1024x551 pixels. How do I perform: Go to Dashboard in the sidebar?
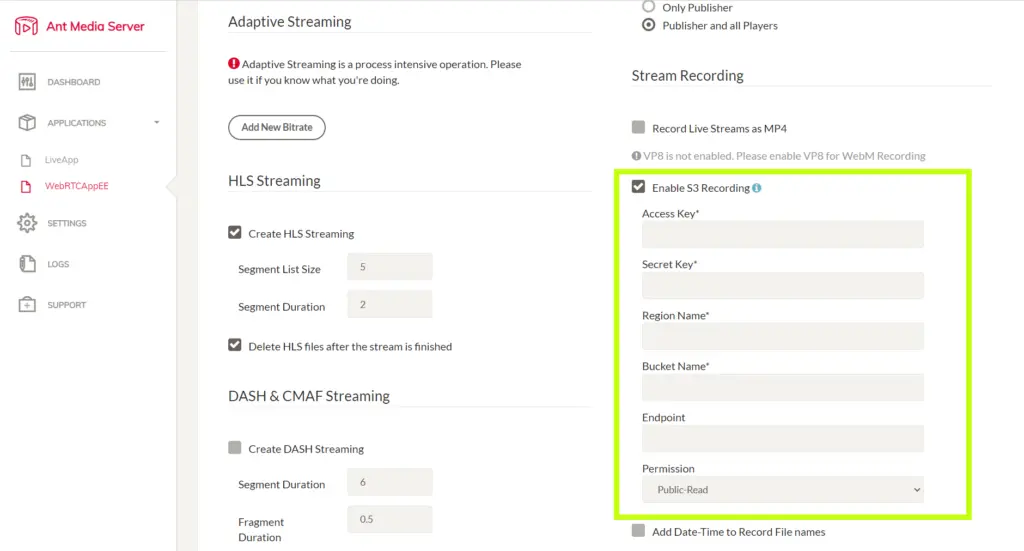coord(74,82)
